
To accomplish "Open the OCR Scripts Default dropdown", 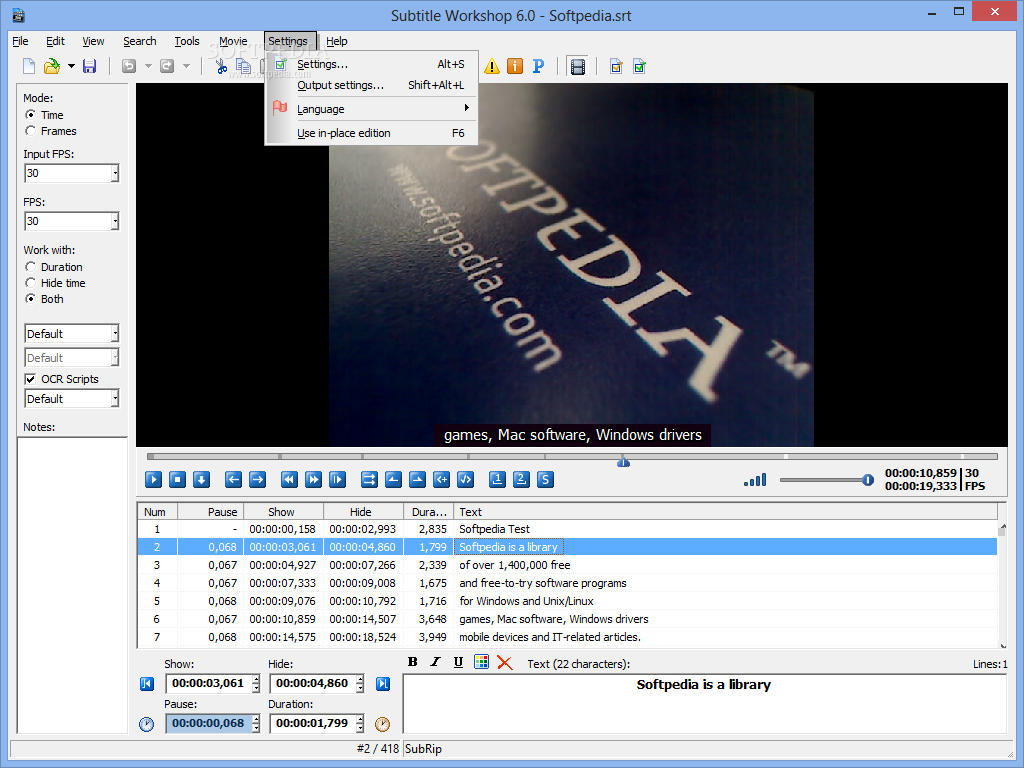I will pyautogui.click(x=115, y=398).
